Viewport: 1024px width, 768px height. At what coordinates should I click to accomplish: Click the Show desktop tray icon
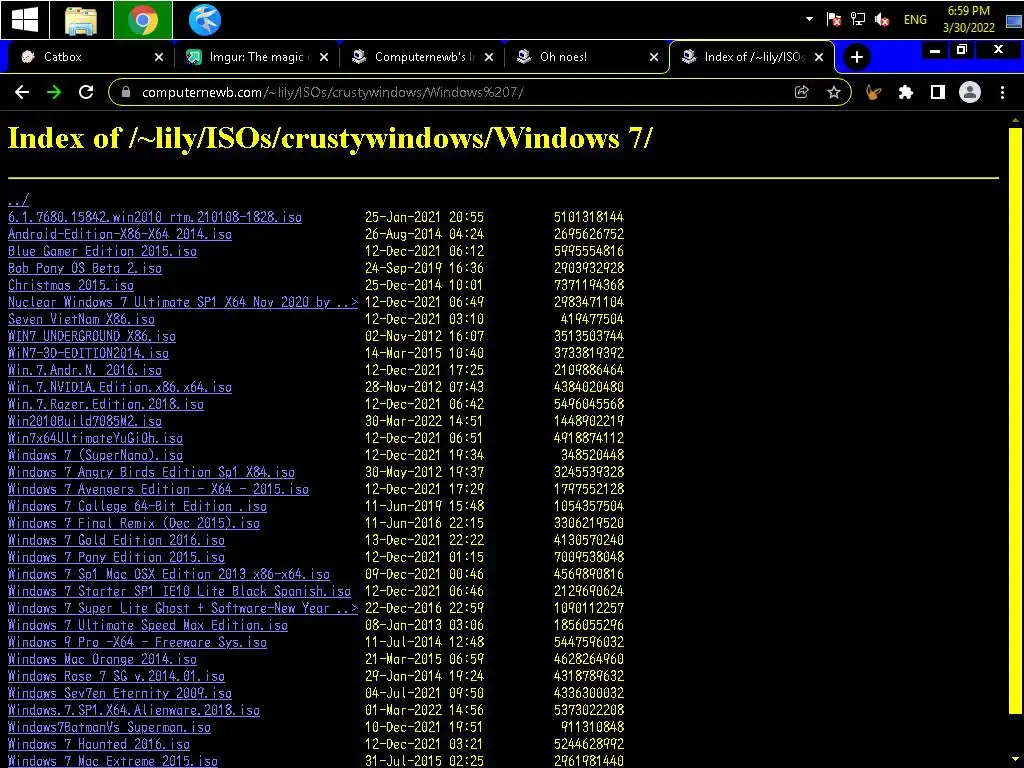[x=1014, y=20]
